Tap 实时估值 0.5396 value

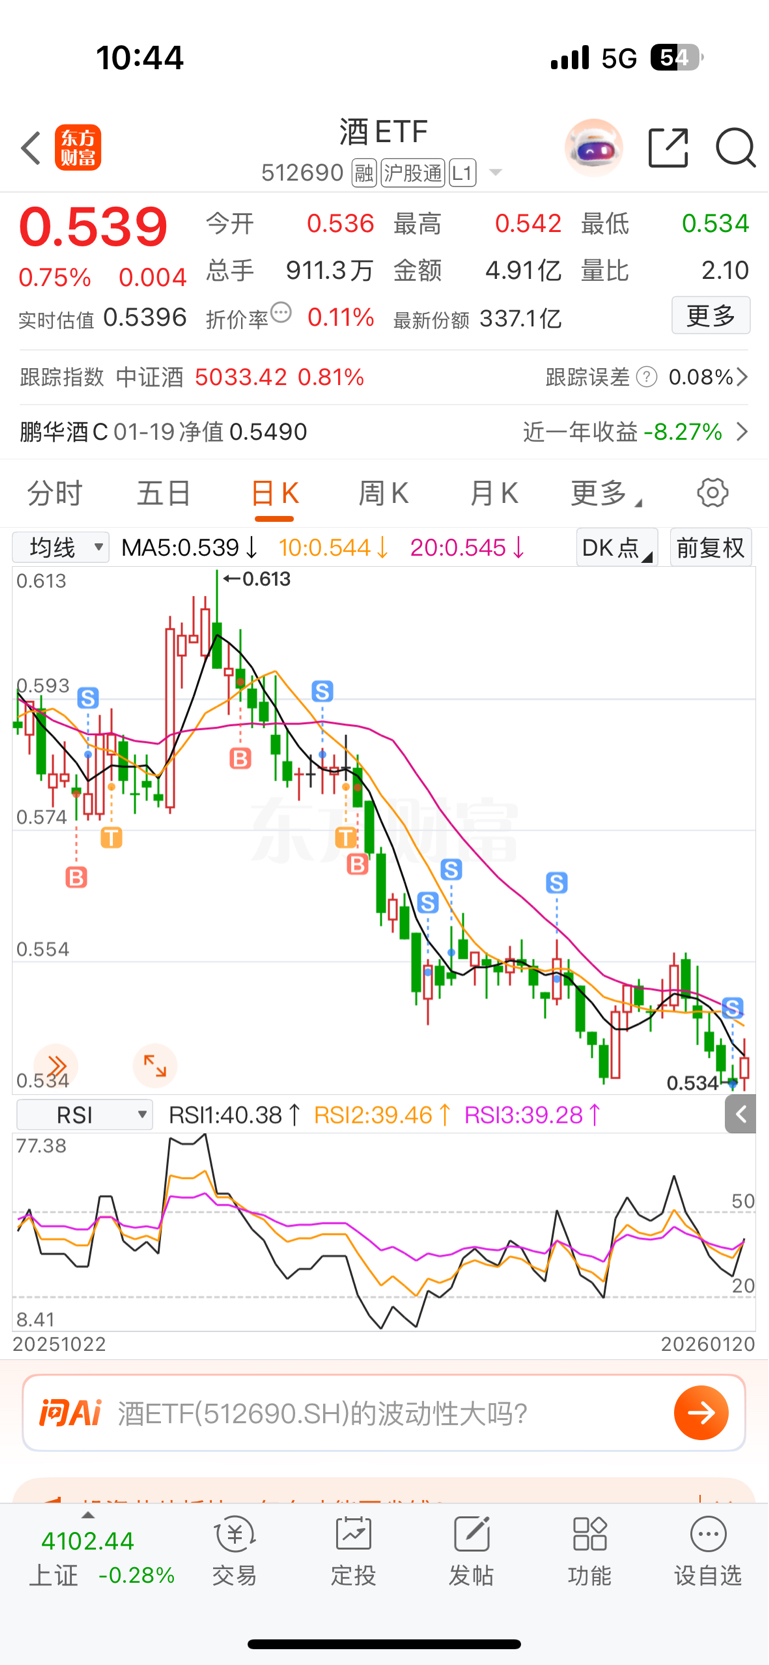(145, 318)
